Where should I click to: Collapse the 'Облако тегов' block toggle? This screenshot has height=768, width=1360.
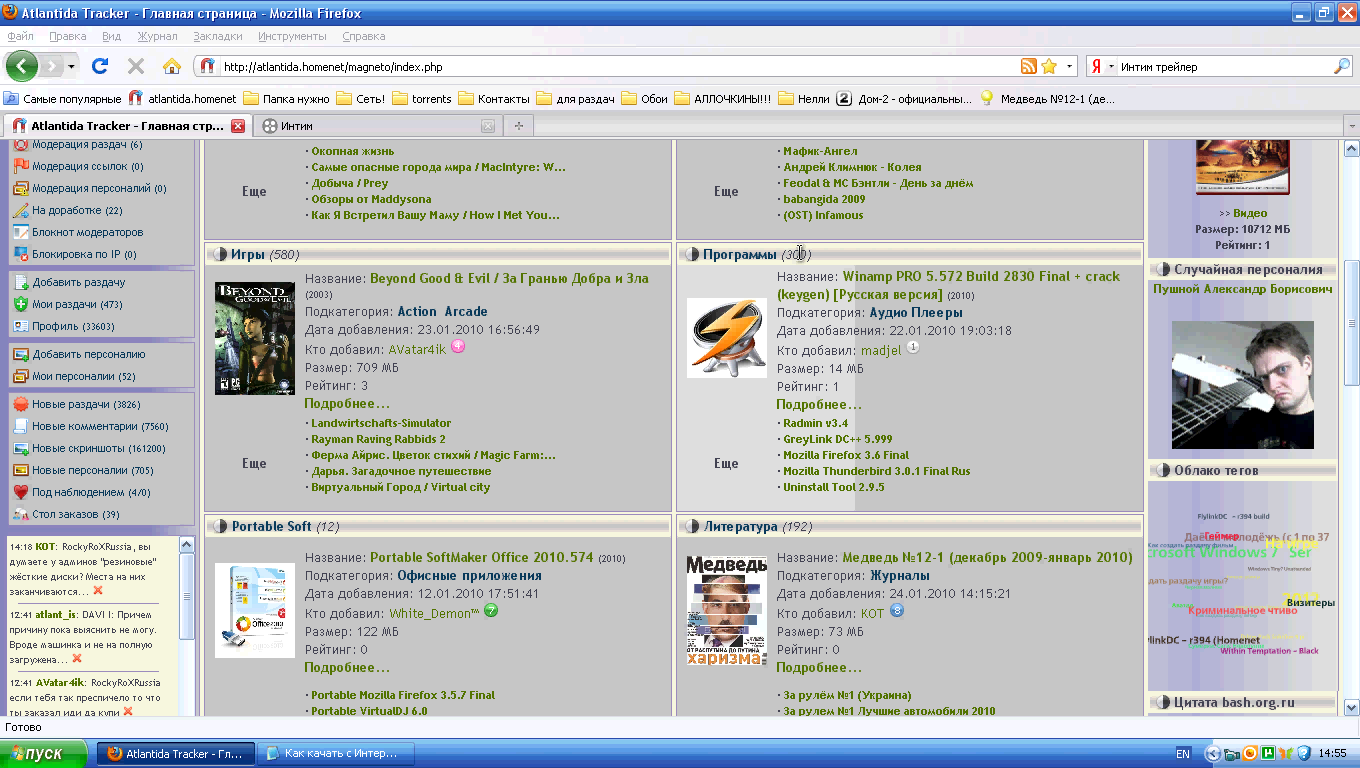click(x=1163, y=470)
